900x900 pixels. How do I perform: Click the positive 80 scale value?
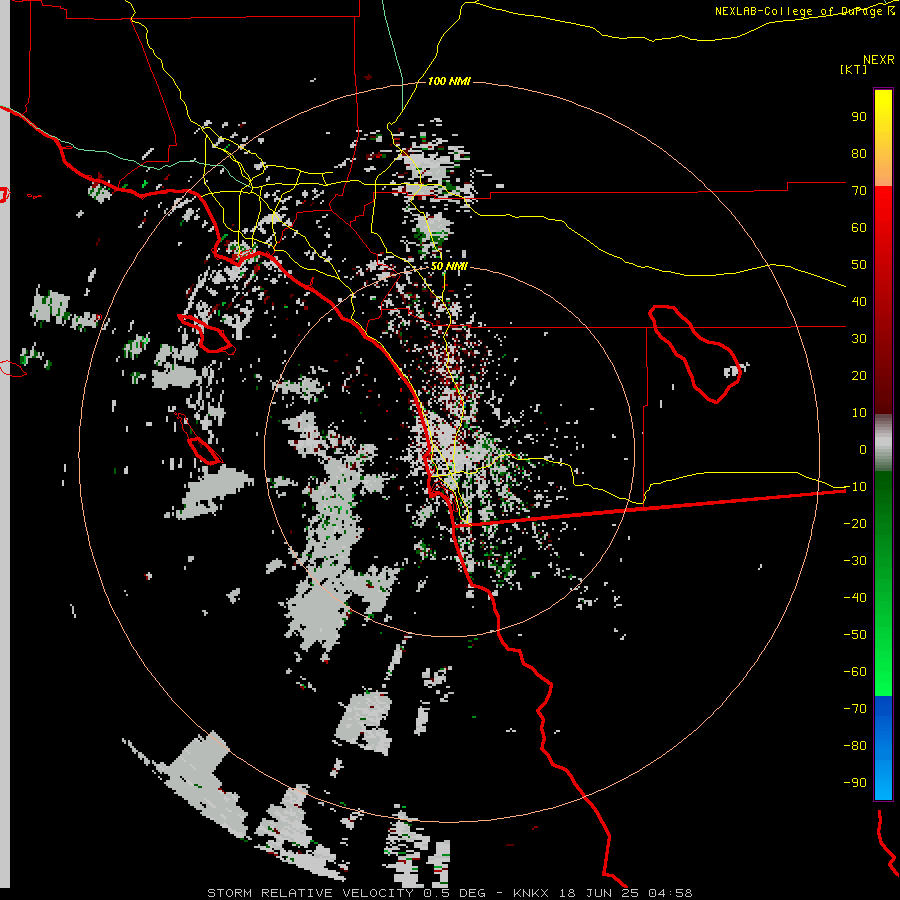(859, 153)
